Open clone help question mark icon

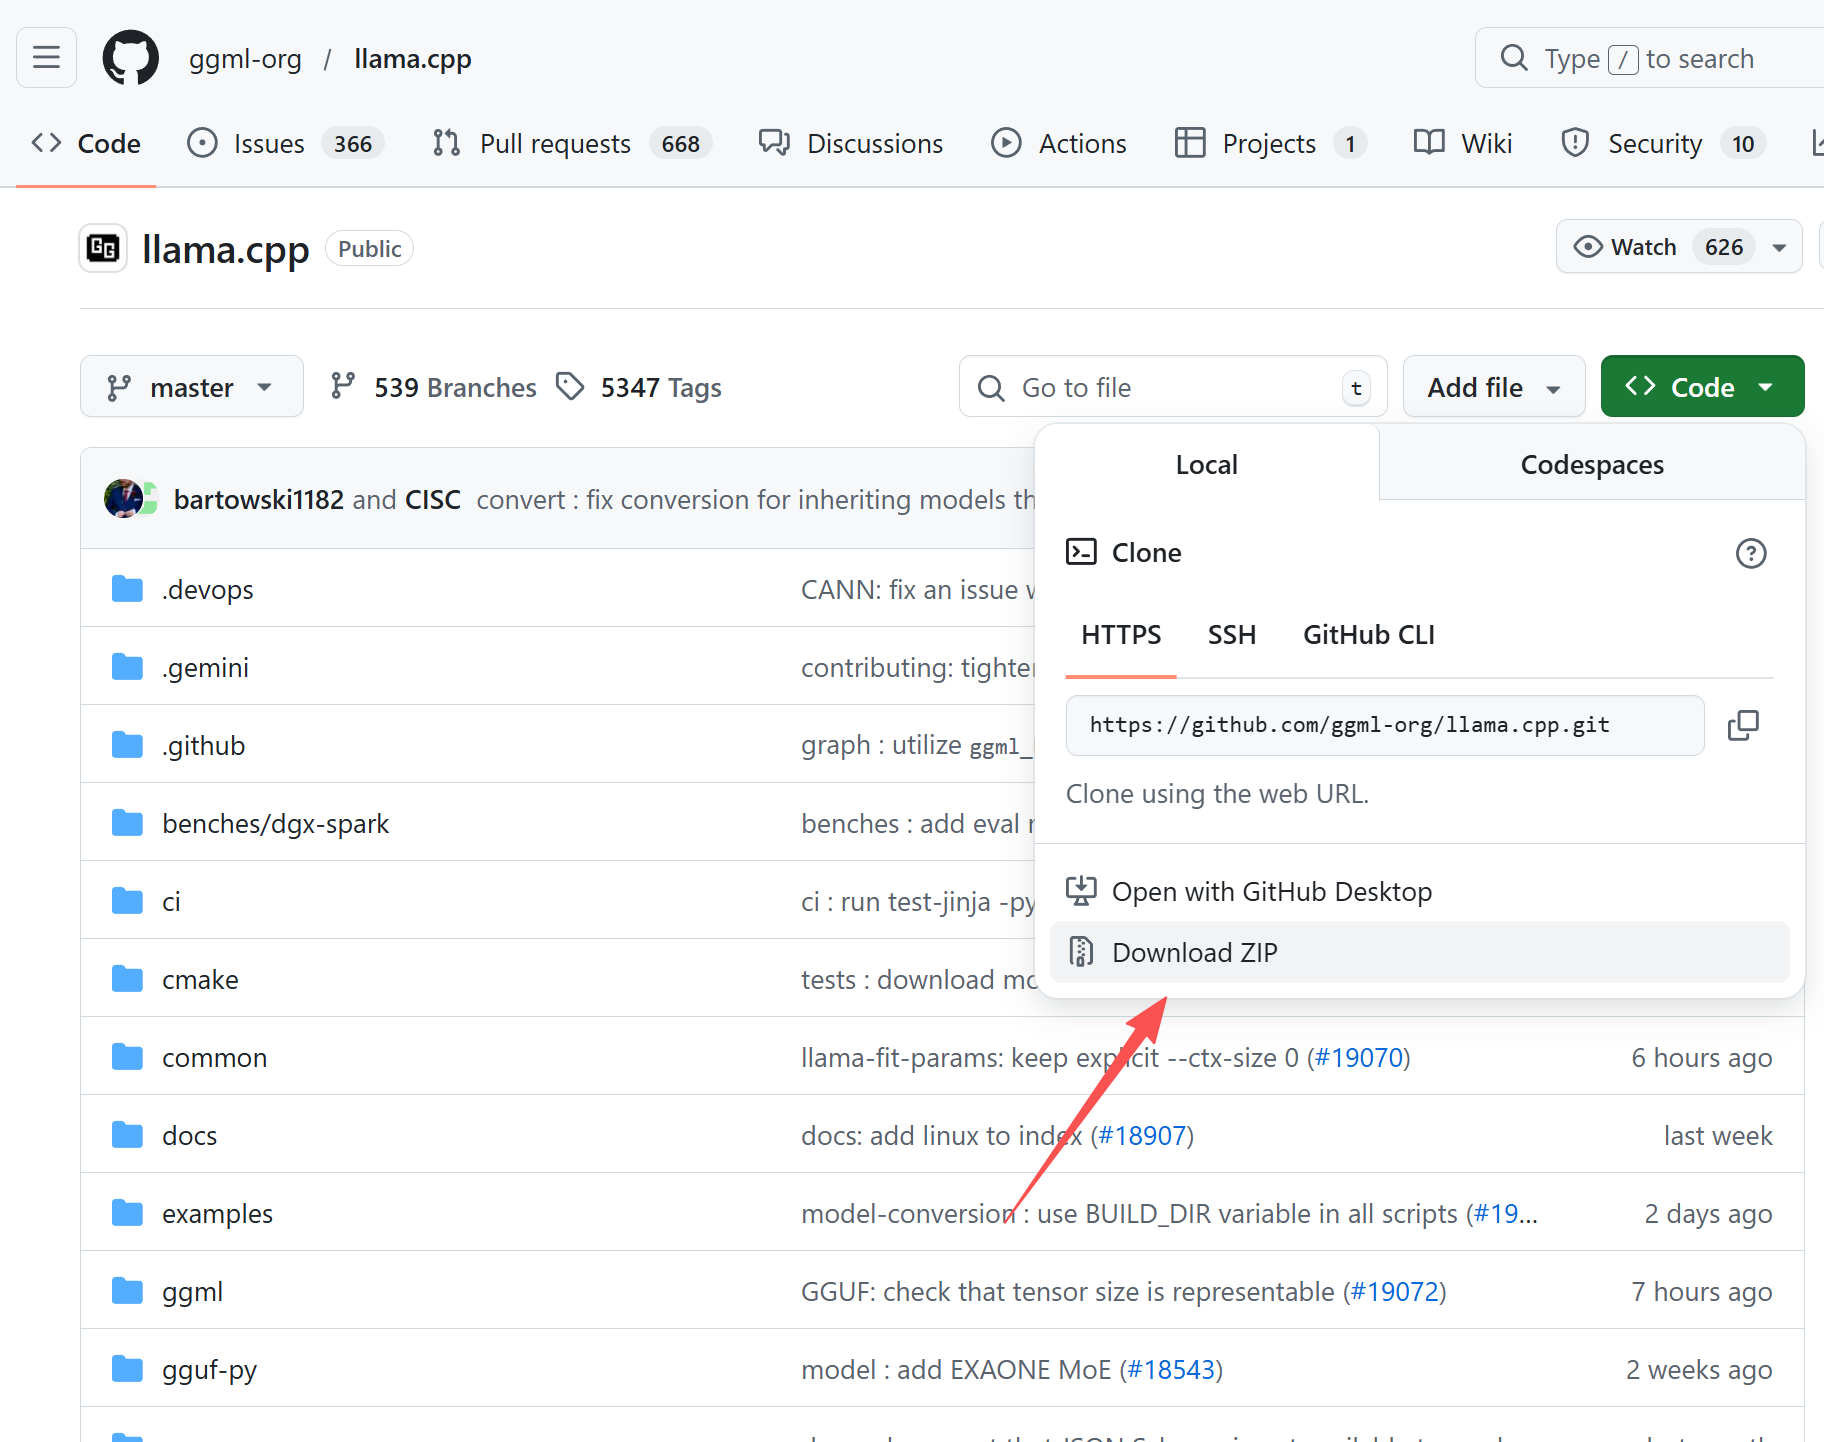(1751, 553)
